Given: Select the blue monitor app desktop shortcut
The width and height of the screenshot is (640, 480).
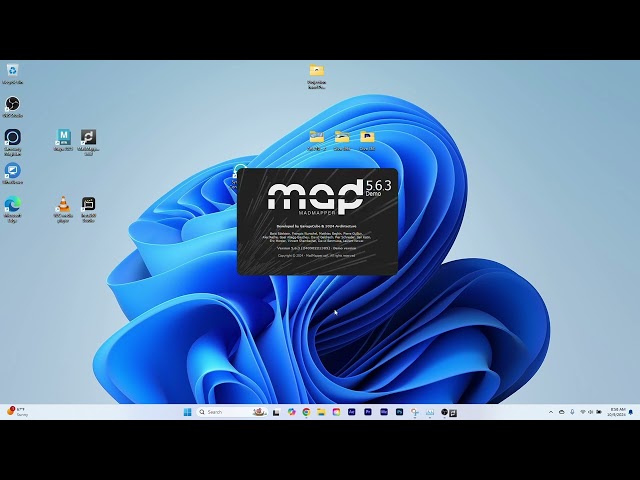Looking at the screenshot, I should [12, 171].
